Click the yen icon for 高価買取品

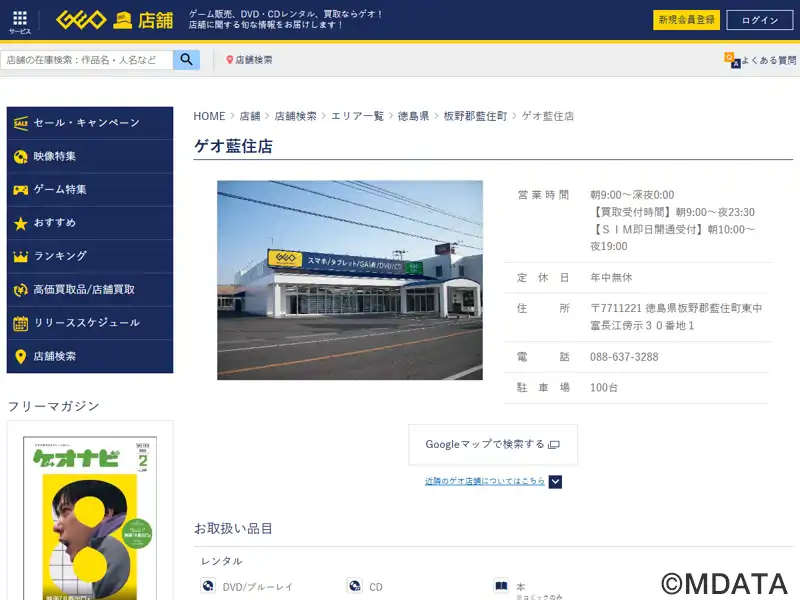tap(21, 290)
